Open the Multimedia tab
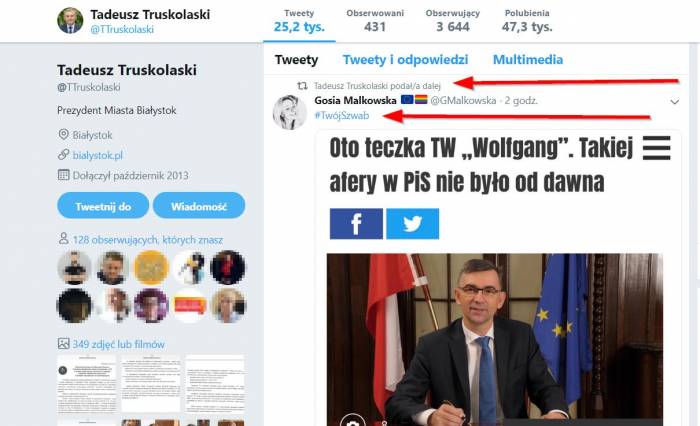Image resolution: width=700 pixels, height=426 pixels. pyautogui.click(x=528, y=59)
